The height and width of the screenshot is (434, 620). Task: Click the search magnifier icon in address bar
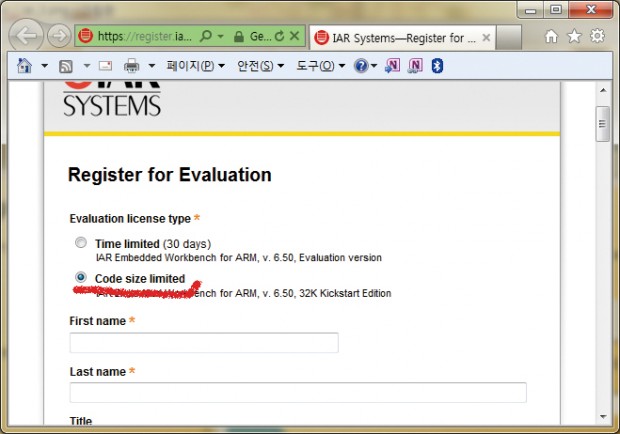coord(206,36)
